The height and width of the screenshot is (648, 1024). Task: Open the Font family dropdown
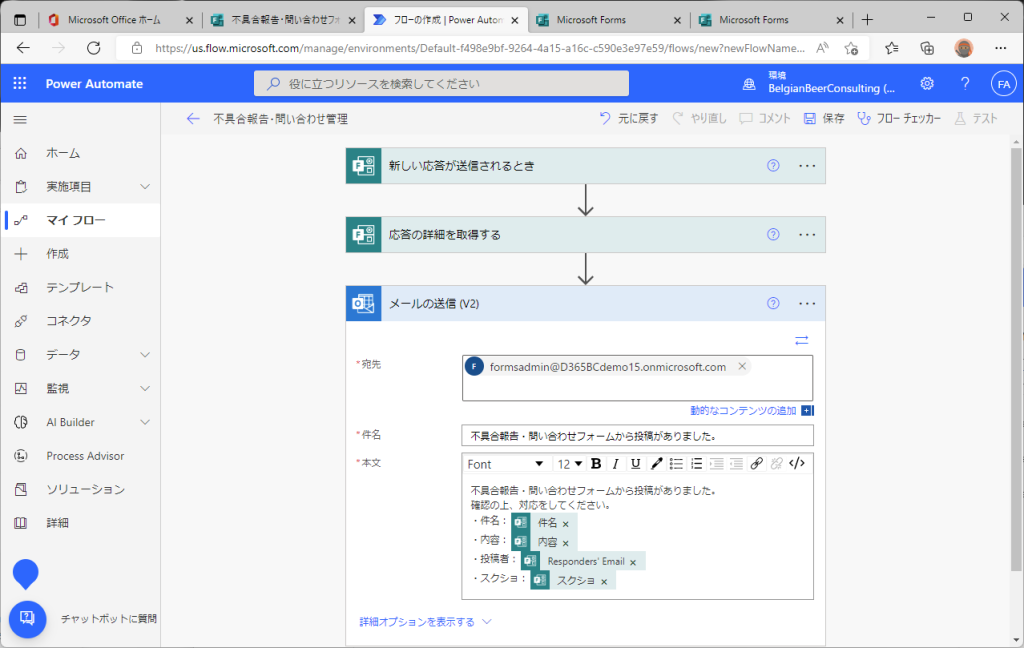click(505, 464)
